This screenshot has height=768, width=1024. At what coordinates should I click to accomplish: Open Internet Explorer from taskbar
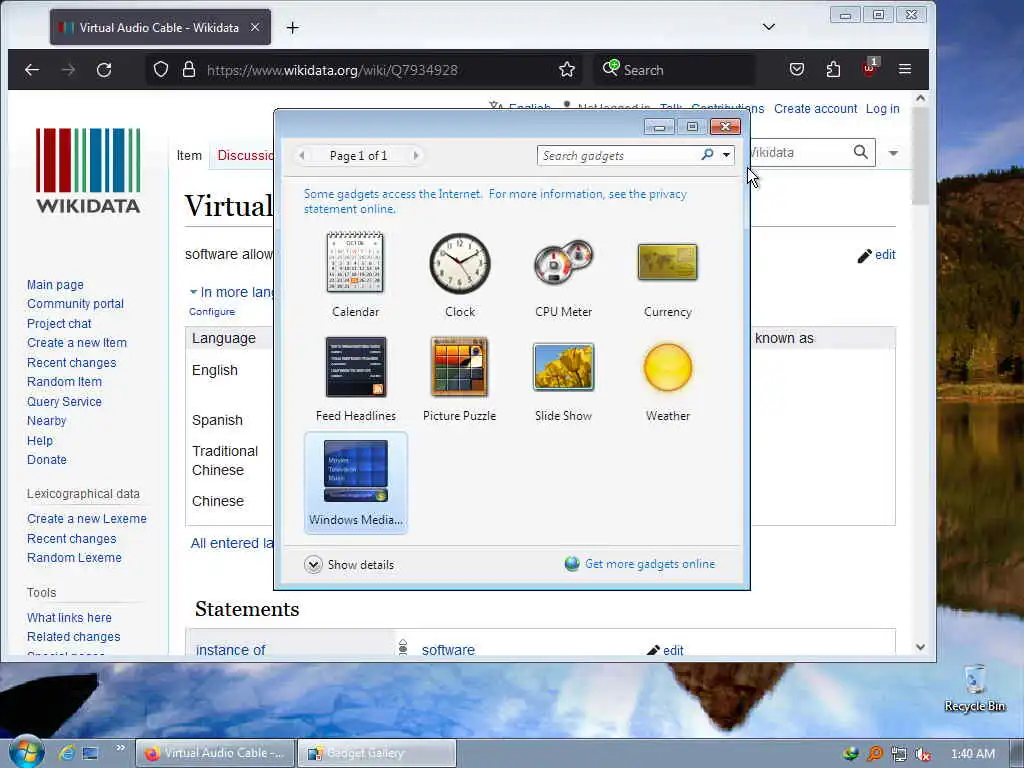click(66, 753)
